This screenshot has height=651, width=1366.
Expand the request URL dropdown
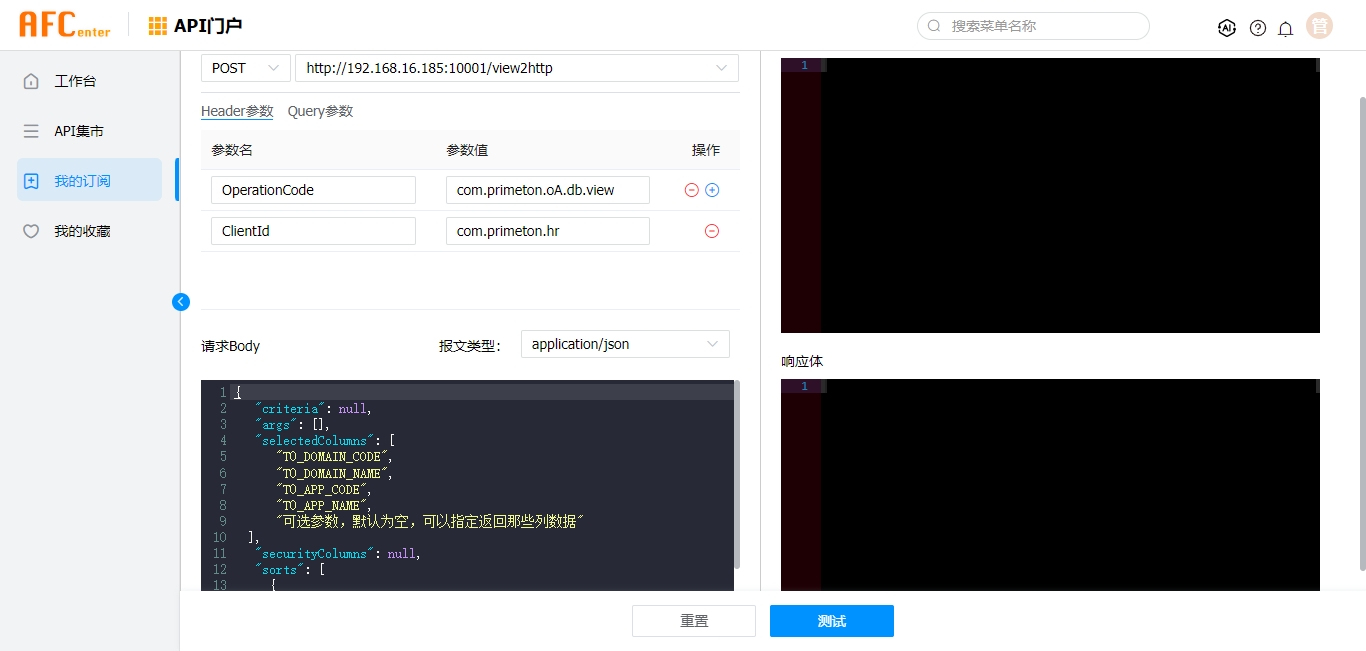coord(721,68)
